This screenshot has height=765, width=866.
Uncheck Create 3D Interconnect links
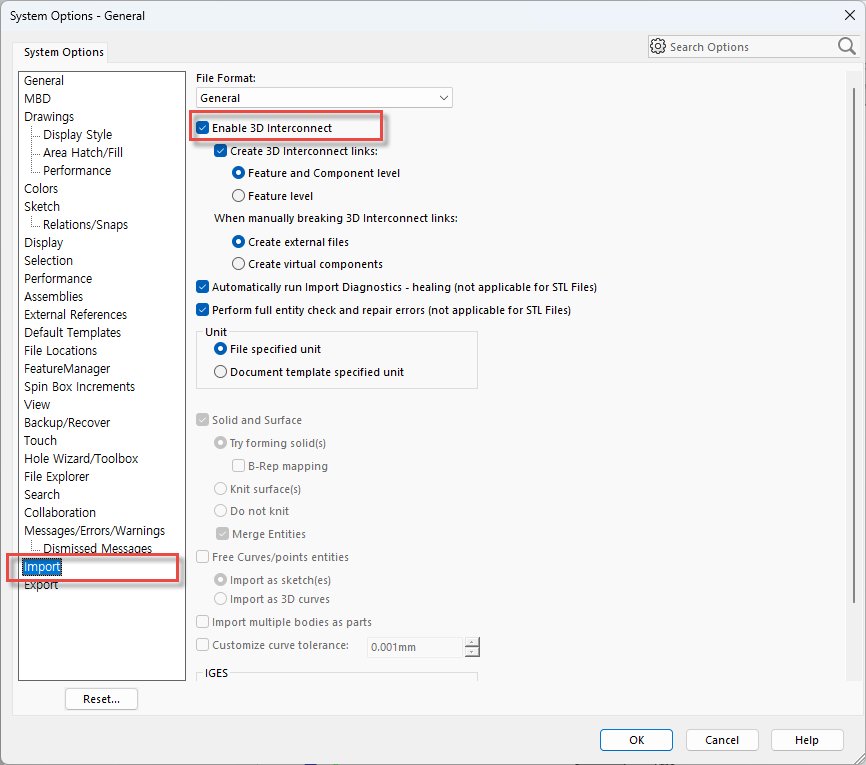pyautogui.click(x=220, y=151)
